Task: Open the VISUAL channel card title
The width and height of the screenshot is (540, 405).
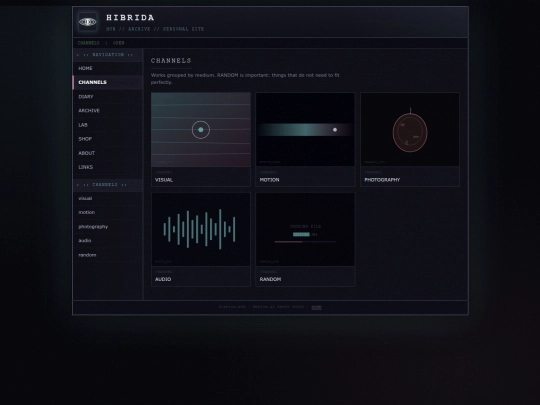Action: [164, 180]
